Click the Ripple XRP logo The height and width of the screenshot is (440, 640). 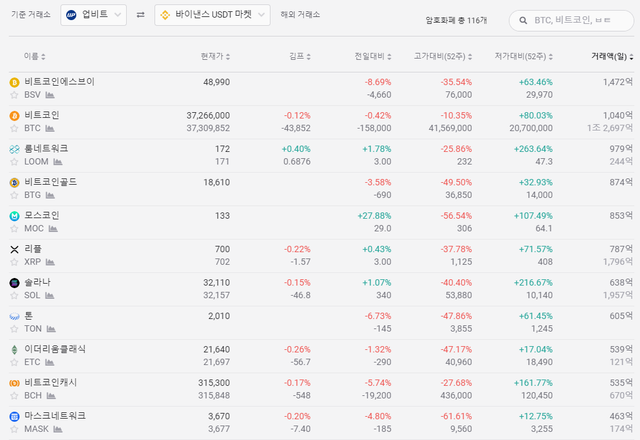click(x=14, y=249)
